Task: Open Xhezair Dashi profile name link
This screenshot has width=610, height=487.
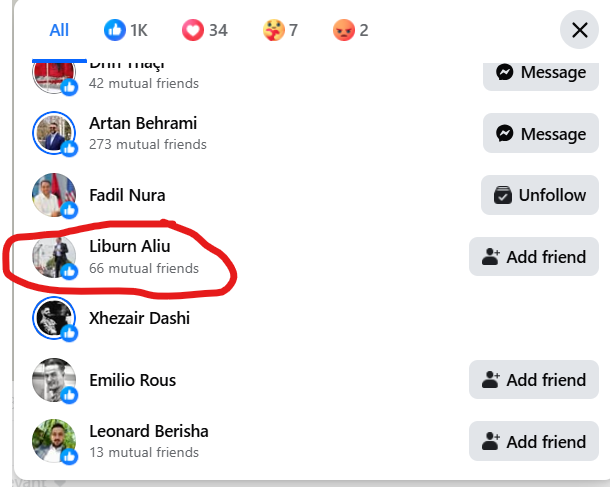Action: 139,318
